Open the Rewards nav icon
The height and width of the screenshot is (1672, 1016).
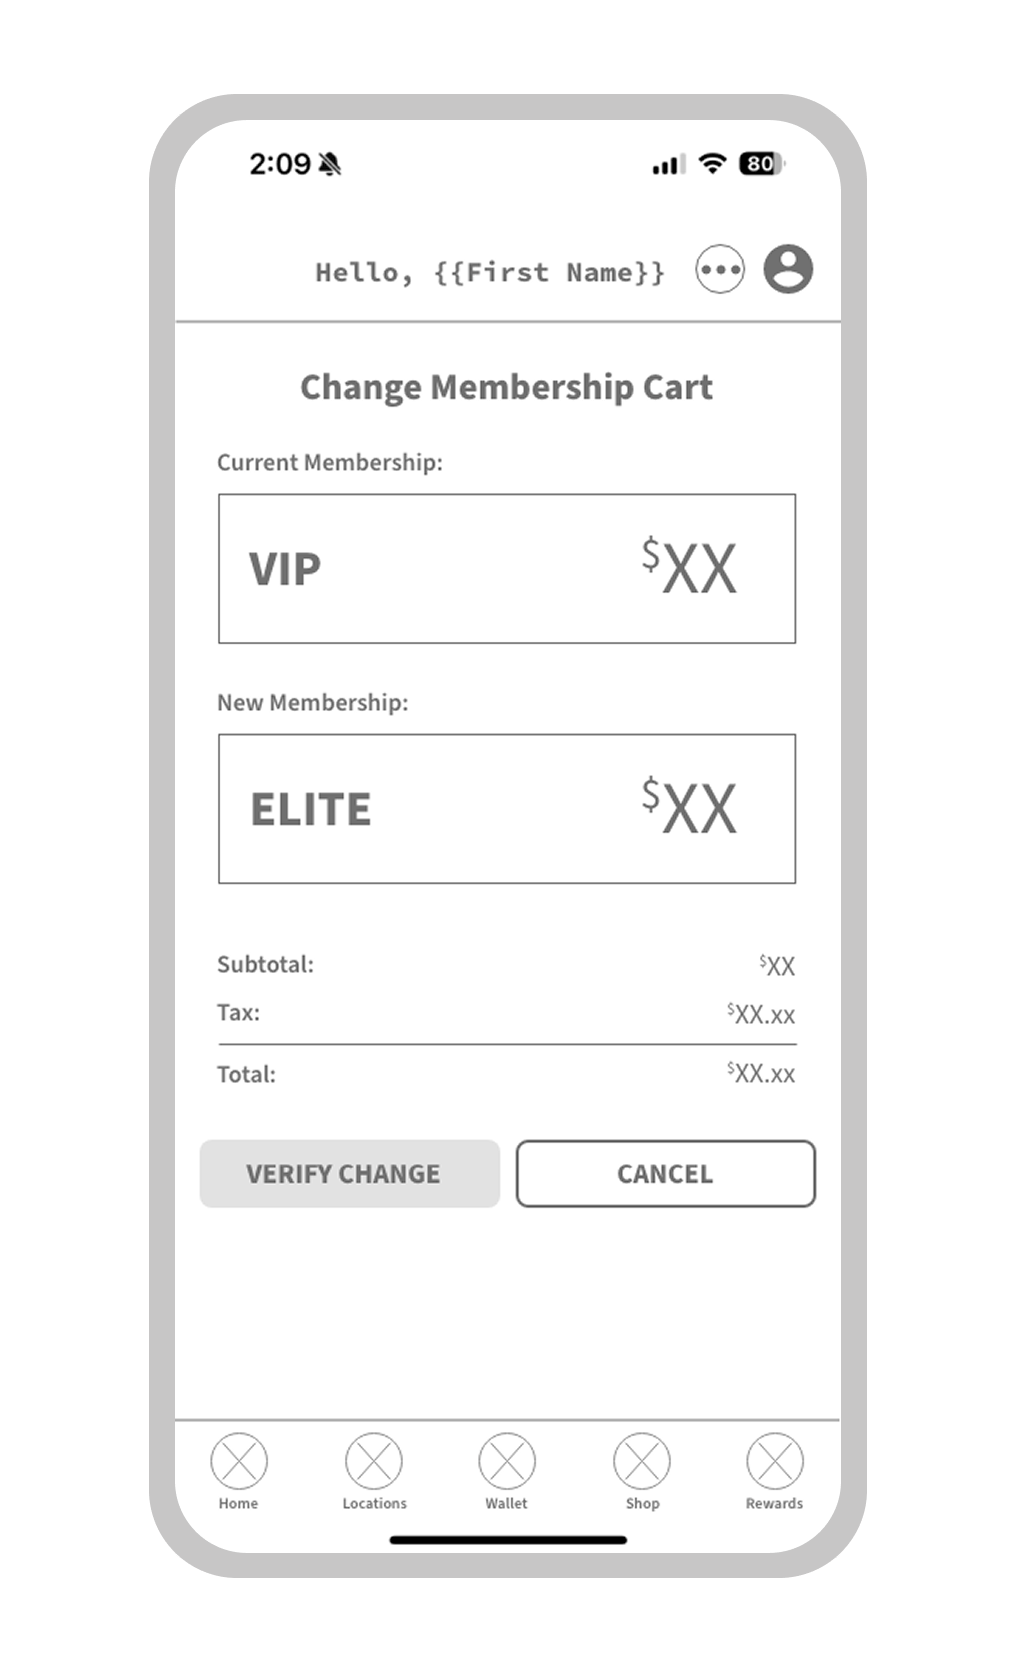[x=775, y=1461]
